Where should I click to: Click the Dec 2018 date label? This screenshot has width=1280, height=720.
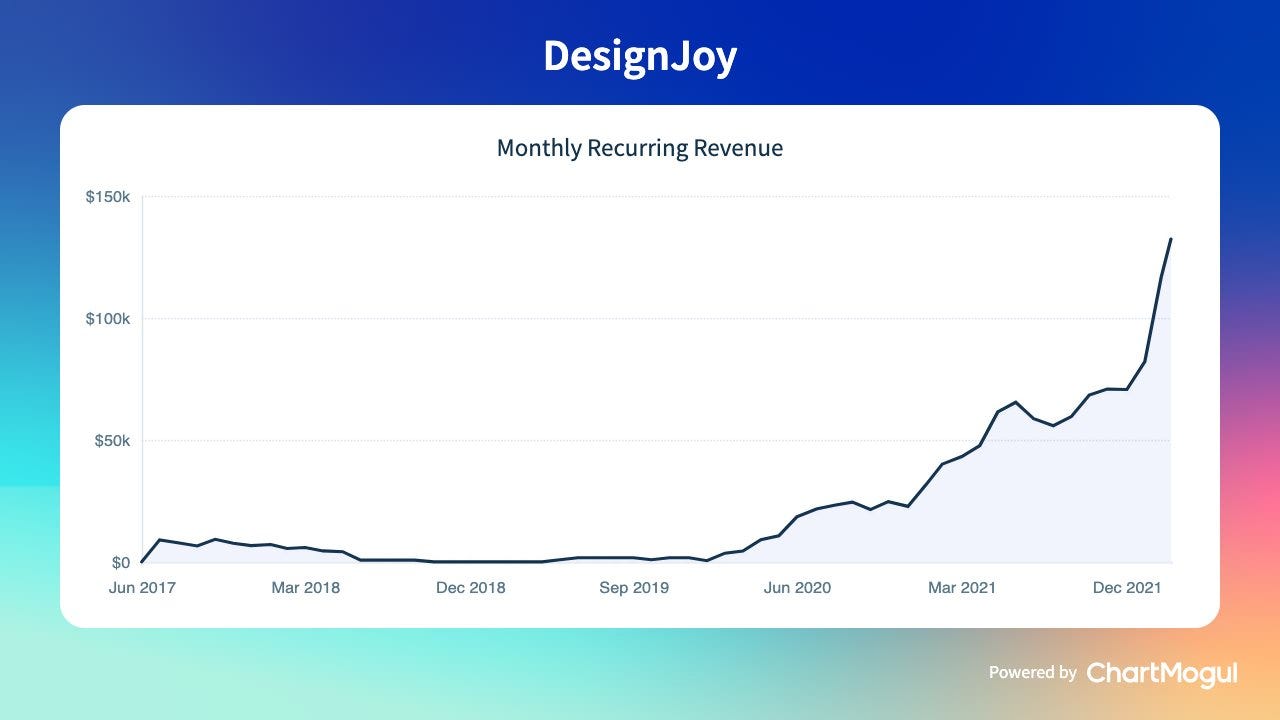pos(471,588)
